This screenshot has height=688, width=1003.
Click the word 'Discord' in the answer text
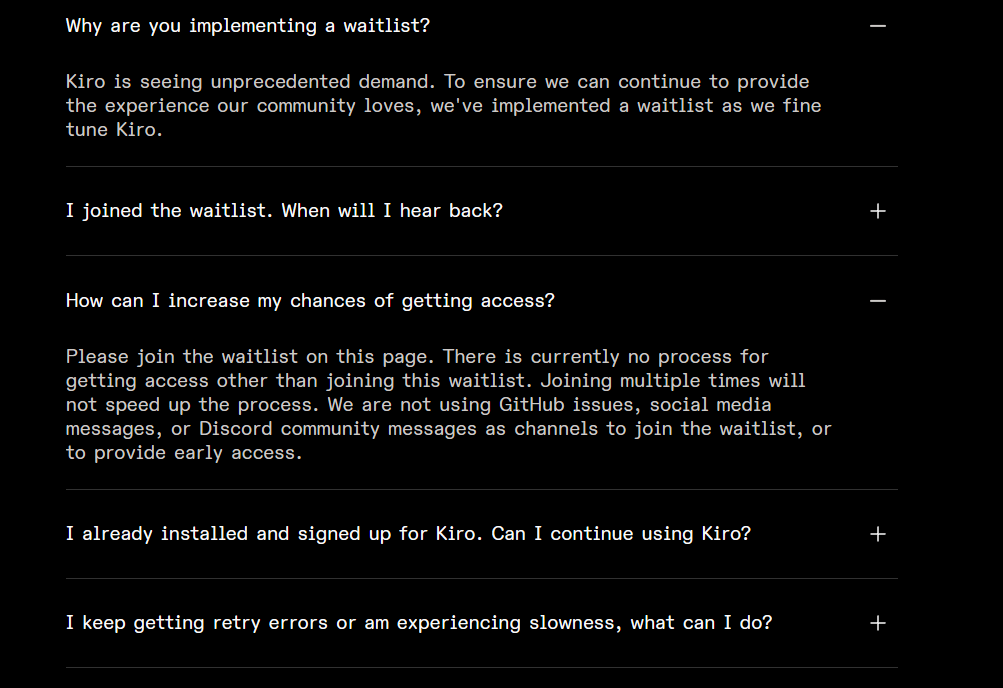point(236,429)
